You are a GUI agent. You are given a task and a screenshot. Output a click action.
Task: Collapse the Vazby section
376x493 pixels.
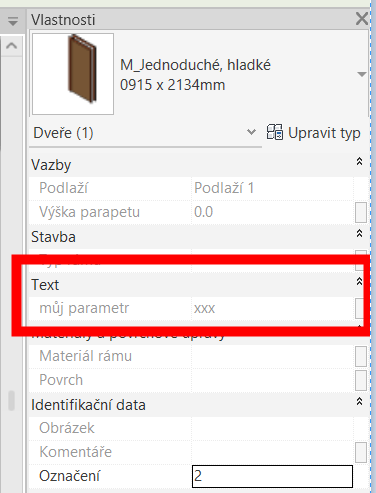359,162
